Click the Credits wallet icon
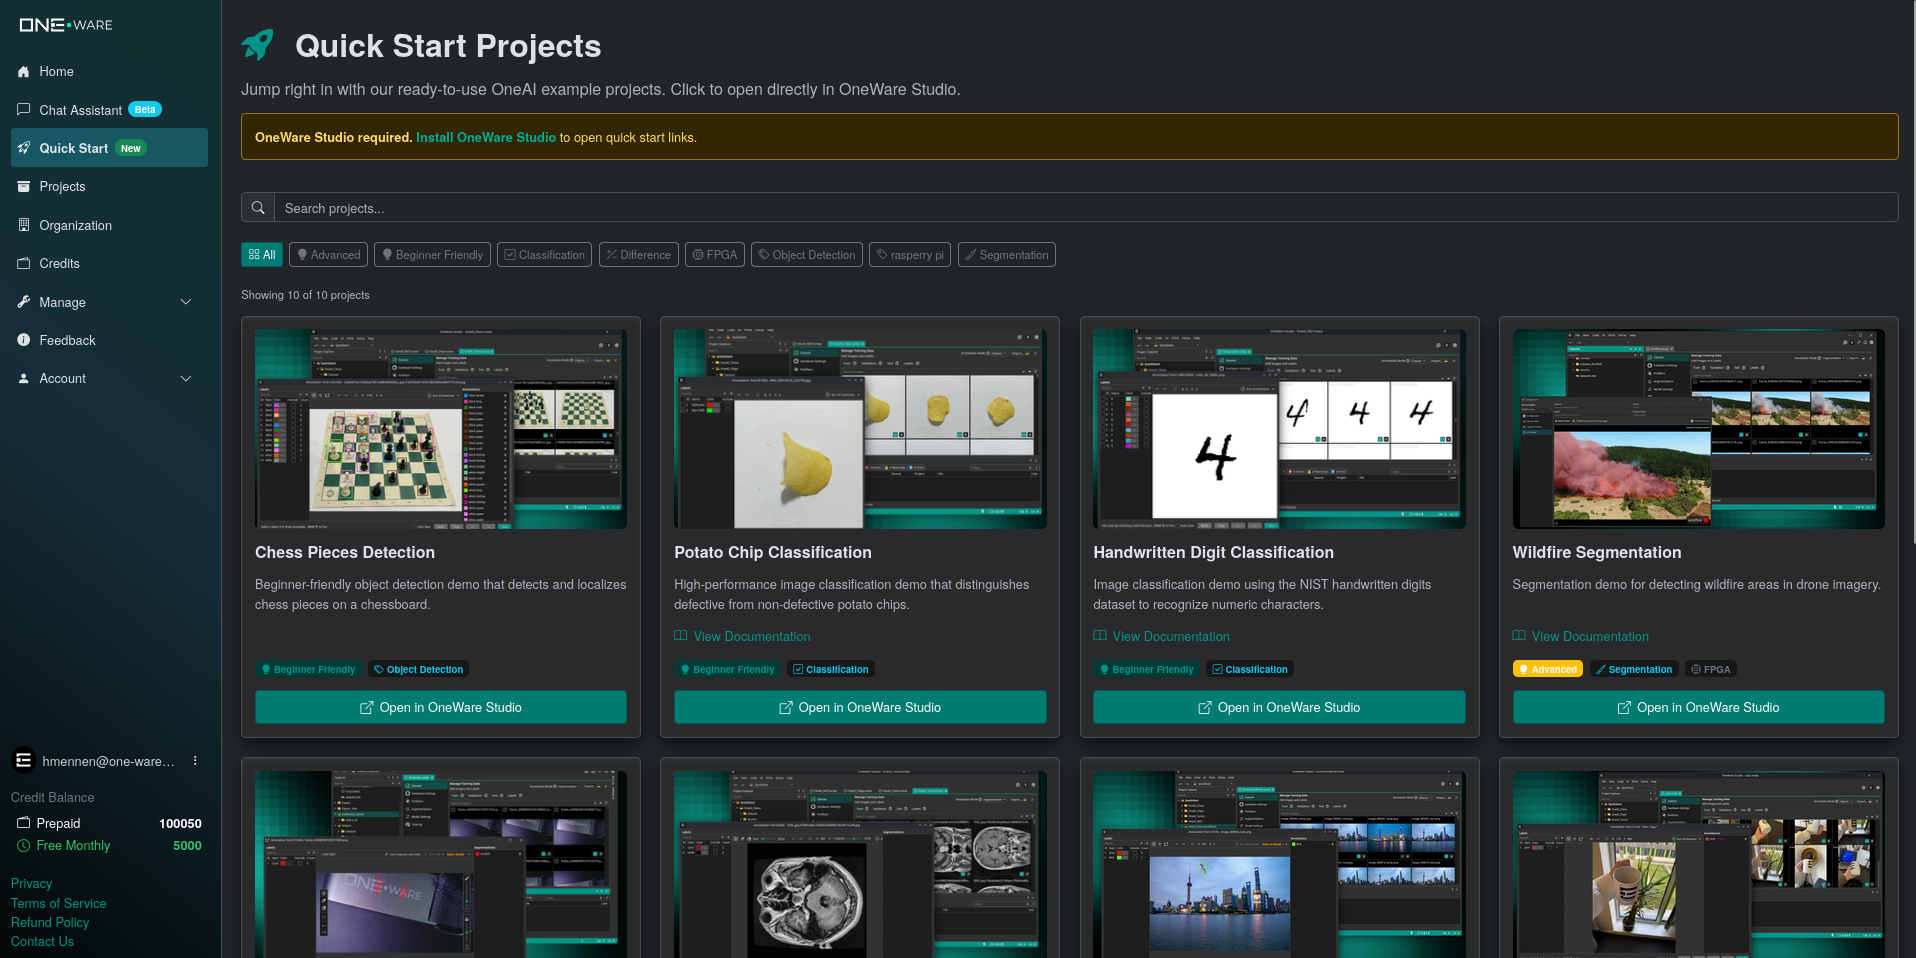Screen dimensions: 1916x958 click(24, 264)
